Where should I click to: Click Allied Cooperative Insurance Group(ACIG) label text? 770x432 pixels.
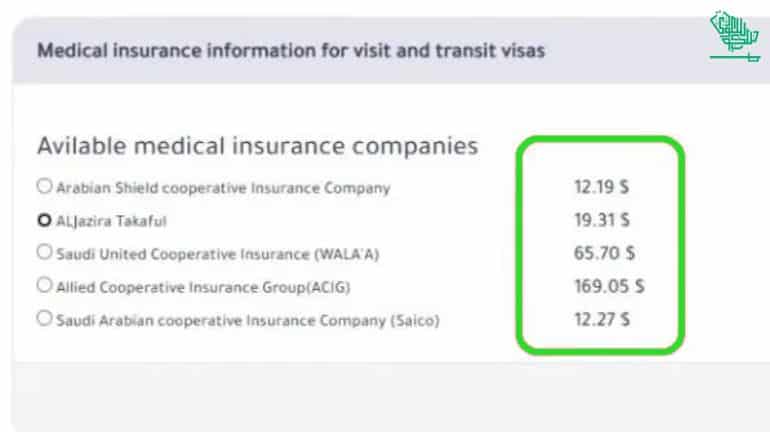click(203, 286)
